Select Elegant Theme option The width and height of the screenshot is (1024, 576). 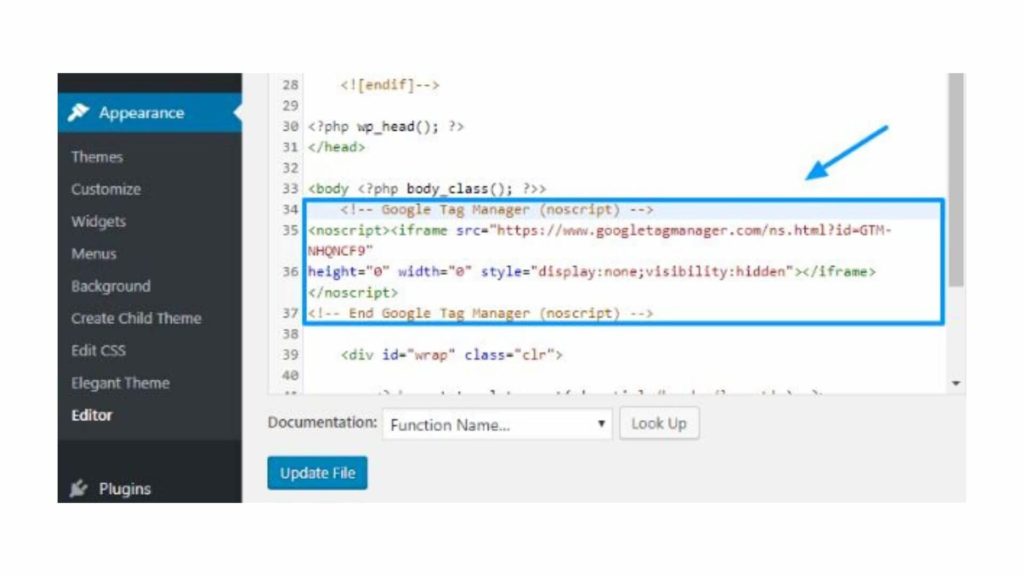tap(119, 382)
